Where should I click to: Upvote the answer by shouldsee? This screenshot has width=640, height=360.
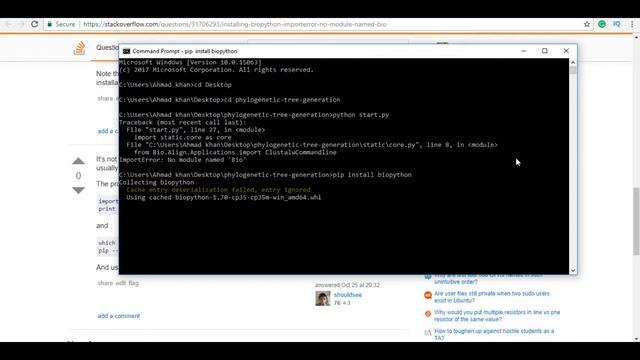point(78,161)
